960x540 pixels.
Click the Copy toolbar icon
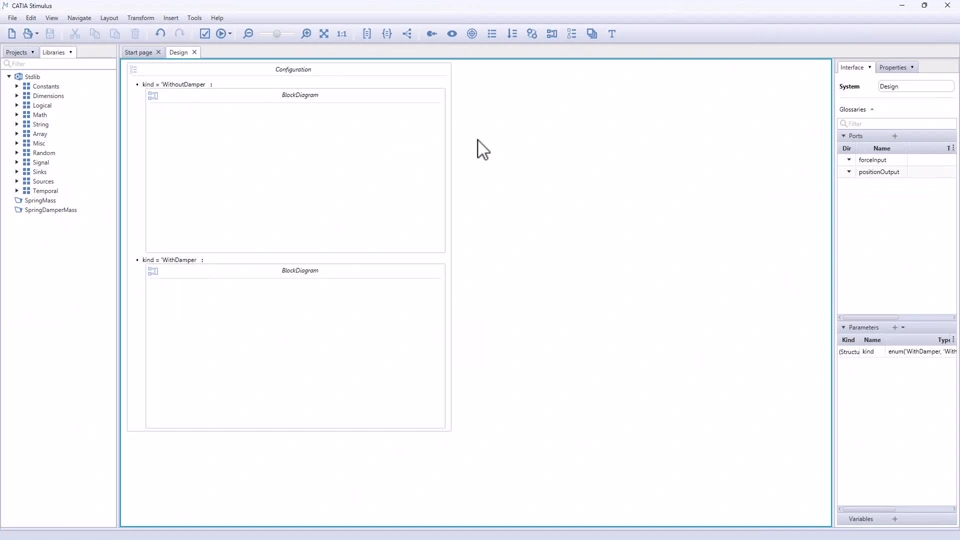pos(95,34)
